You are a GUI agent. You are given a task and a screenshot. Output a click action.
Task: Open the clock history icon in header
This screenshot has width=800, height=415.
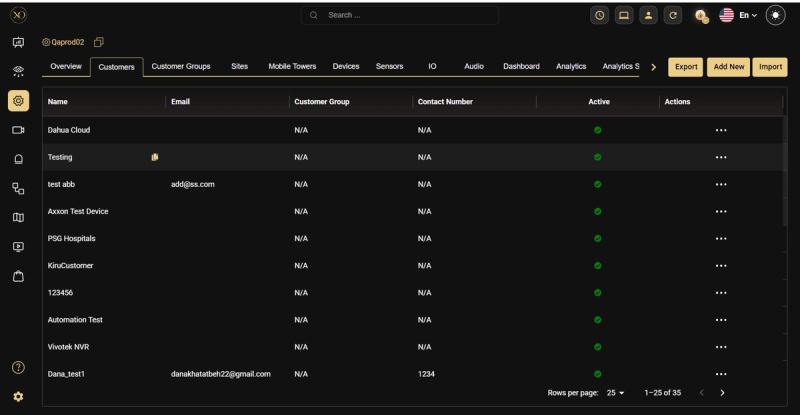tap(599, 15)
